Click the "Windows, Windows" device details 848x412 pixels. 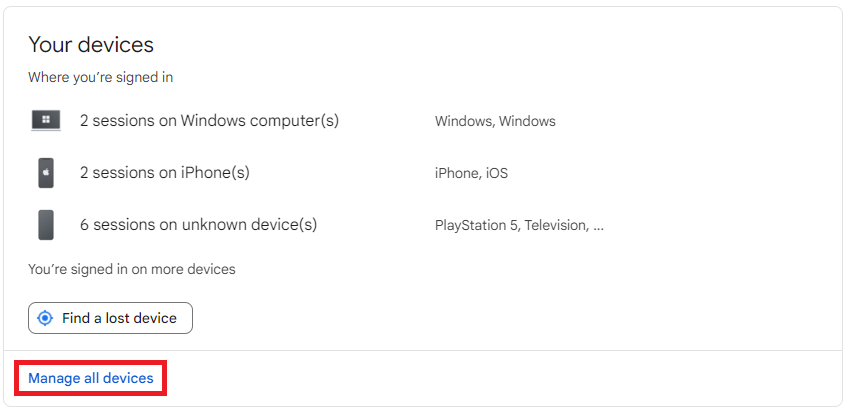click(495, 121)
